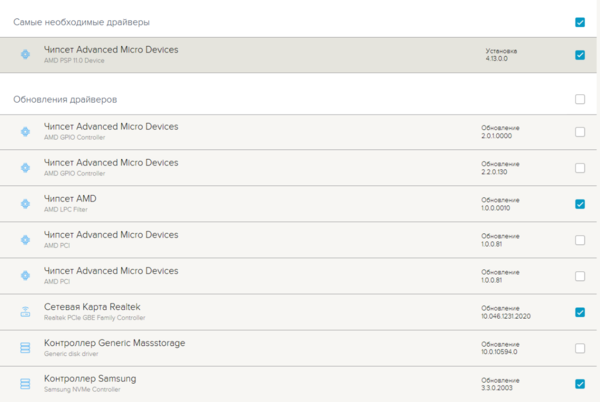Uncheck the AMD PSP 11.0 Device driver
The width and height of the screenshot is (600, 402).
point(580,55)
